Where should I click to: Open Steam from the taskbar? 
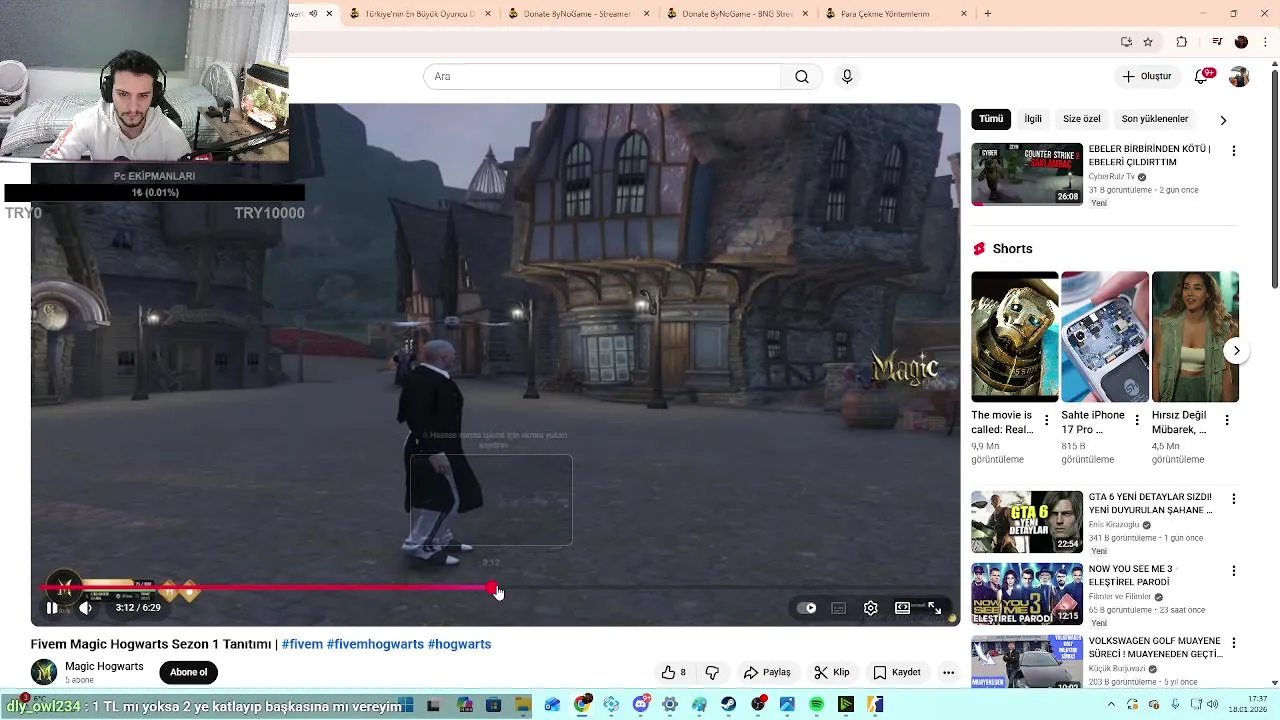tap(728, 705)
